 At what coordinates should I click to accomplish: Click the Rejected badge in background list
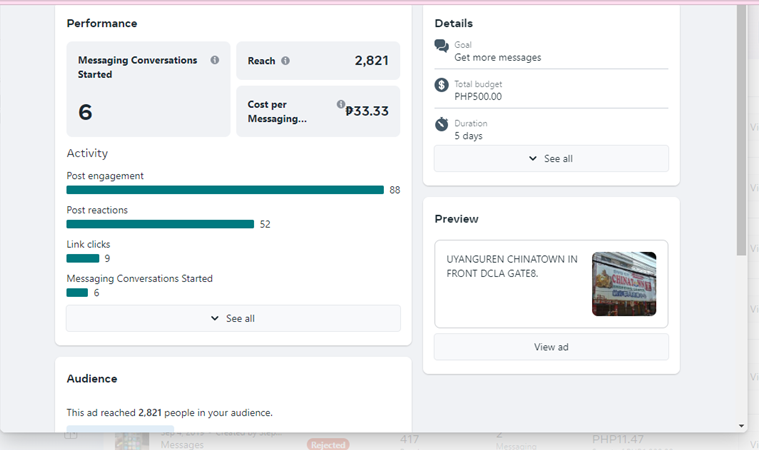pyautogui.click(x=328, y=444)
